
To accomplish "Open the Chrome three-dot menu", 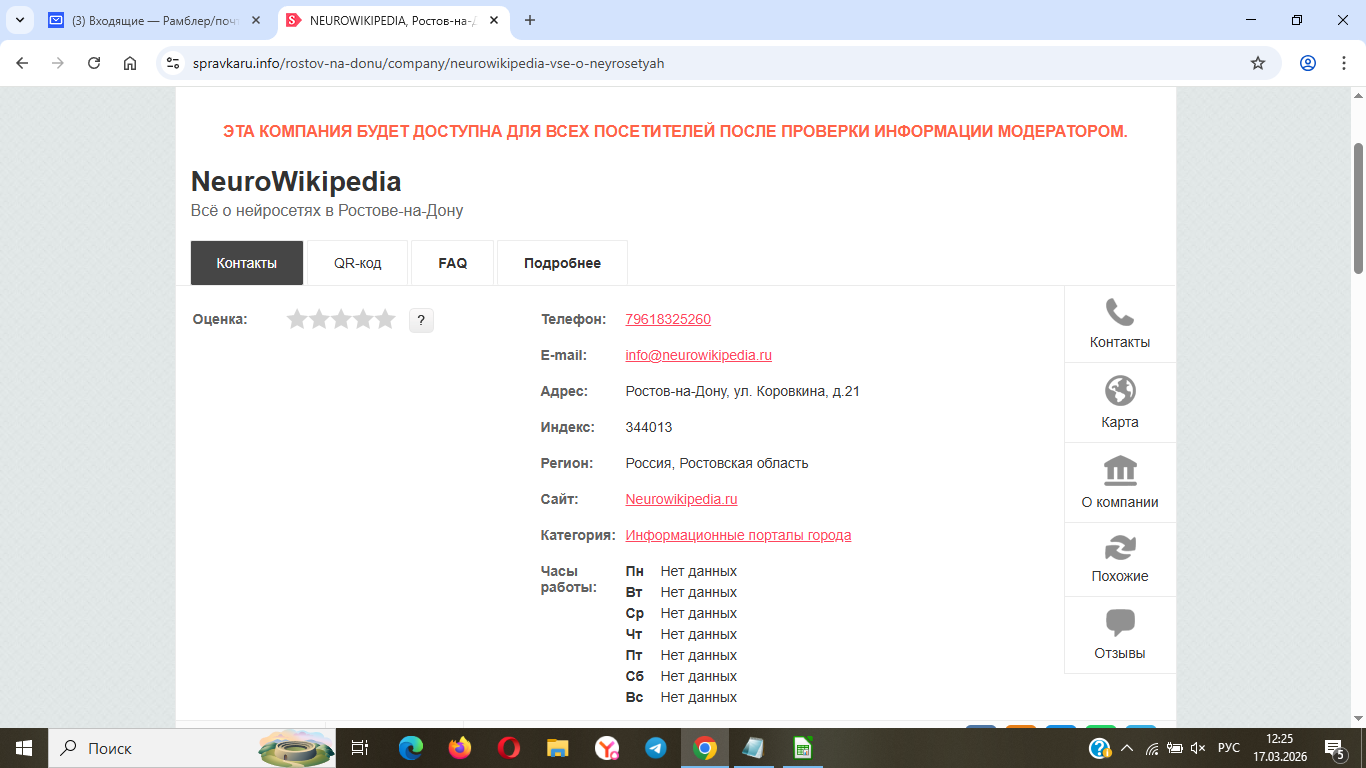I will click(x=1343, y=63).
